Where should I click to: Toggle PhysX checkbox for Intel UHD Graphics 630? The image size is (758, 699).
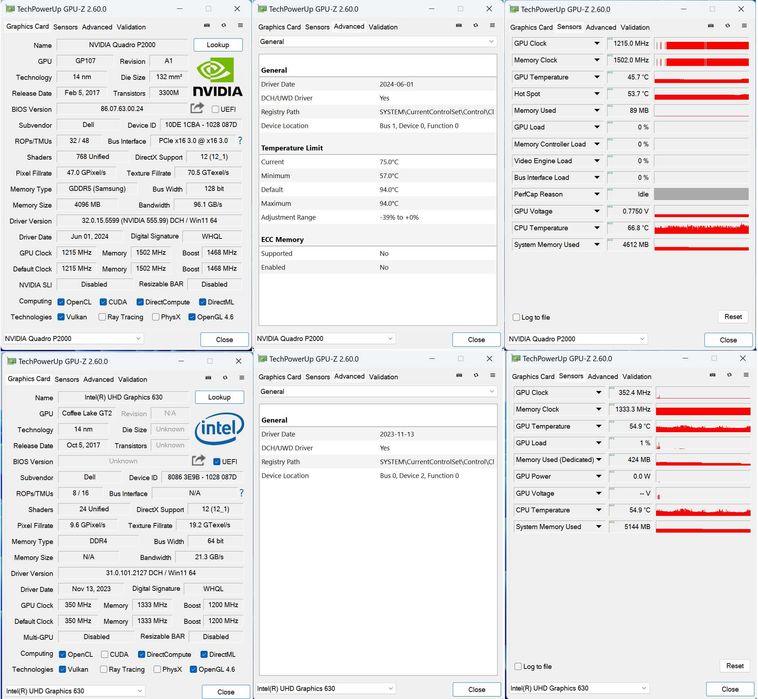click(157, 670)
